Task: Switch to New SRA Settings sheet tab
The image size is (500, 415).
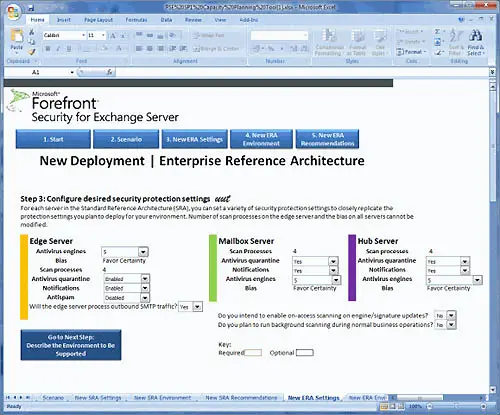Action: tap(98, 398)
